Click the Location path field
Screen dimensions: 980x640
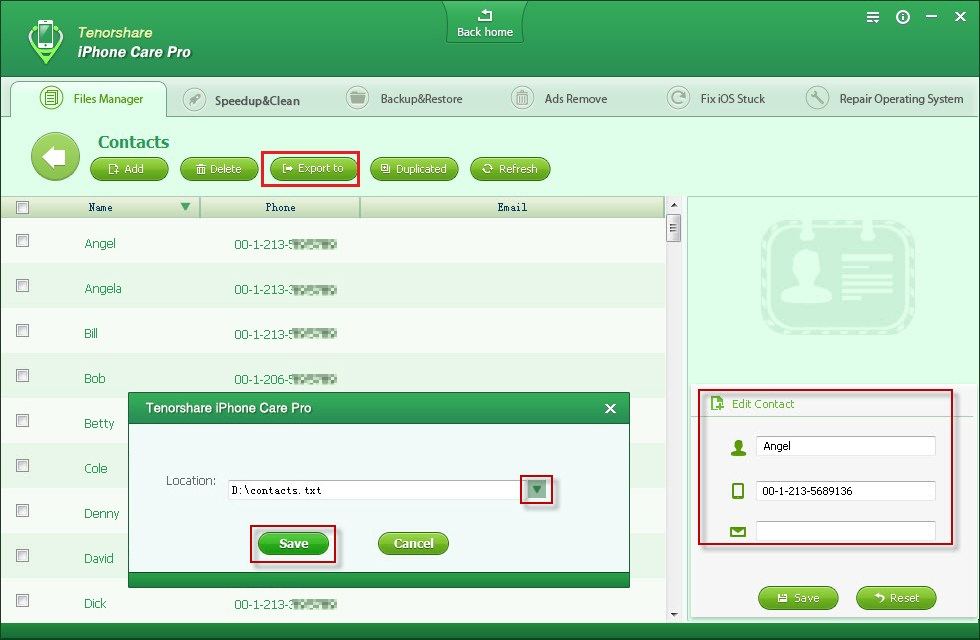375,490
